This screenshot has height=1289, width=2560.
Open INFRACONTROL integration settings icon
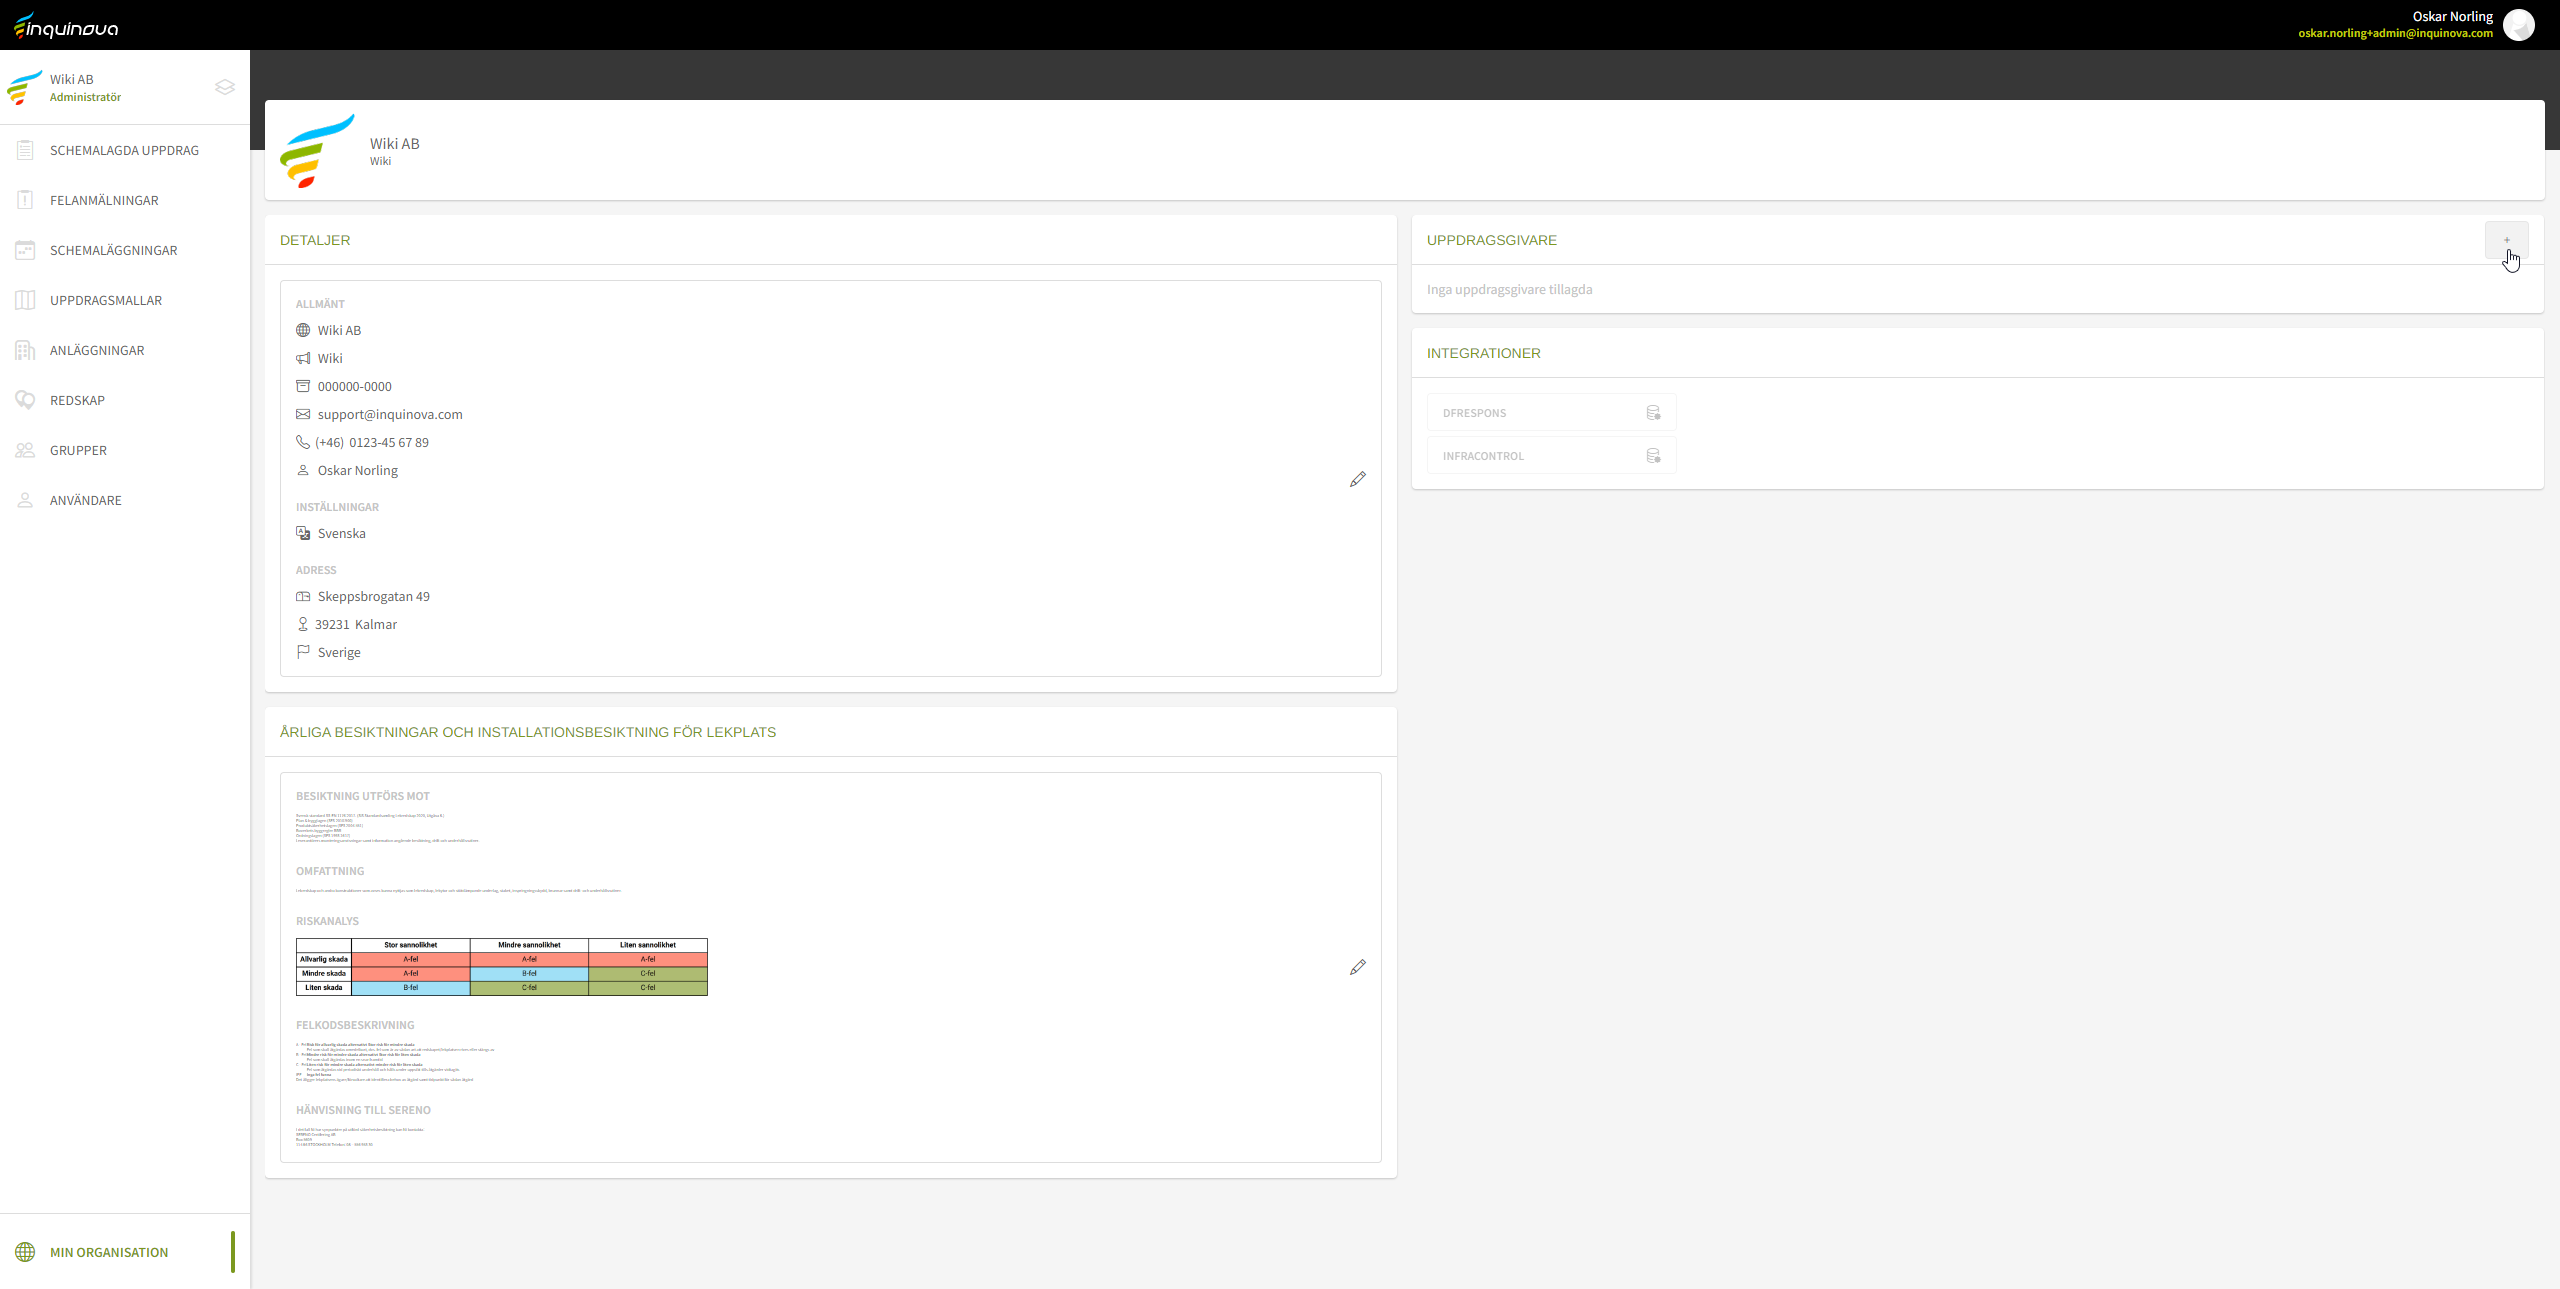click(1653, 456)
